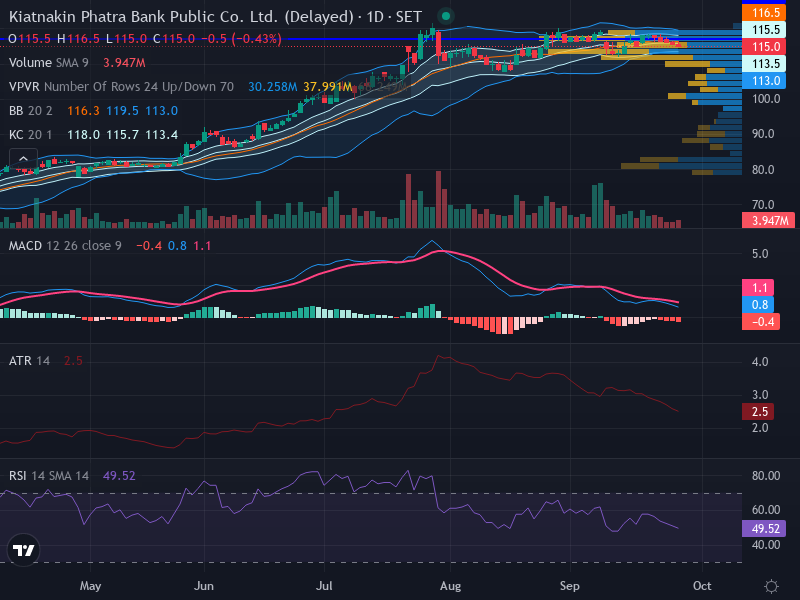Click the 1D interval in the title
This screenshot has width=800, height=600.
[x=375, y=17]
